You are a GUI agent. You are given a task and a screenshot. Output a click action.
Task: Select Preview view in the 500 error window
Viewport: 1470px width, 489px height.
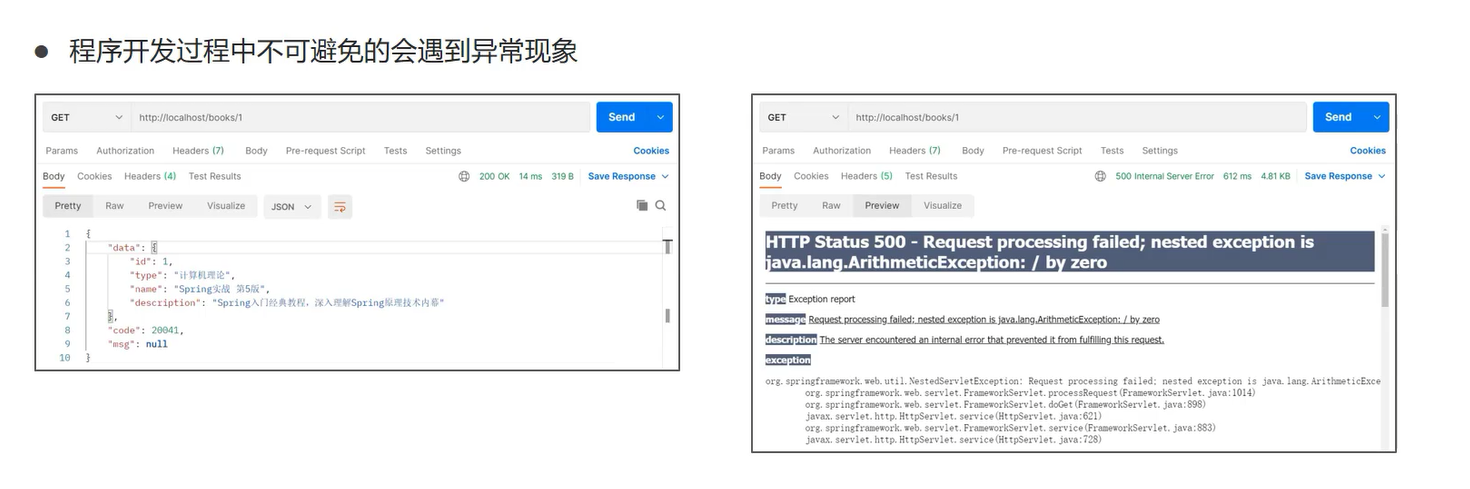pyautogui.click(x=882, y=206)
